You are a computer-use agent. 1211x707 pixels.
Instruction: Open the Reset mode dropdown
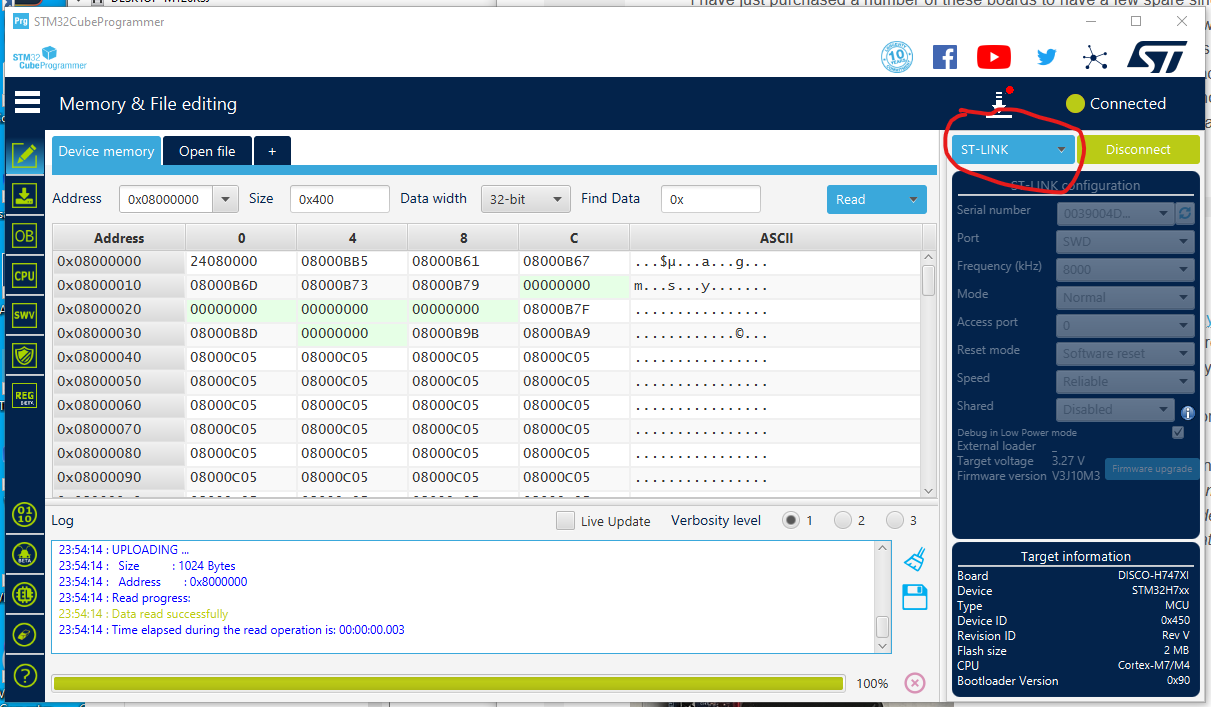pyautogui.click(x=1124, y=353)
